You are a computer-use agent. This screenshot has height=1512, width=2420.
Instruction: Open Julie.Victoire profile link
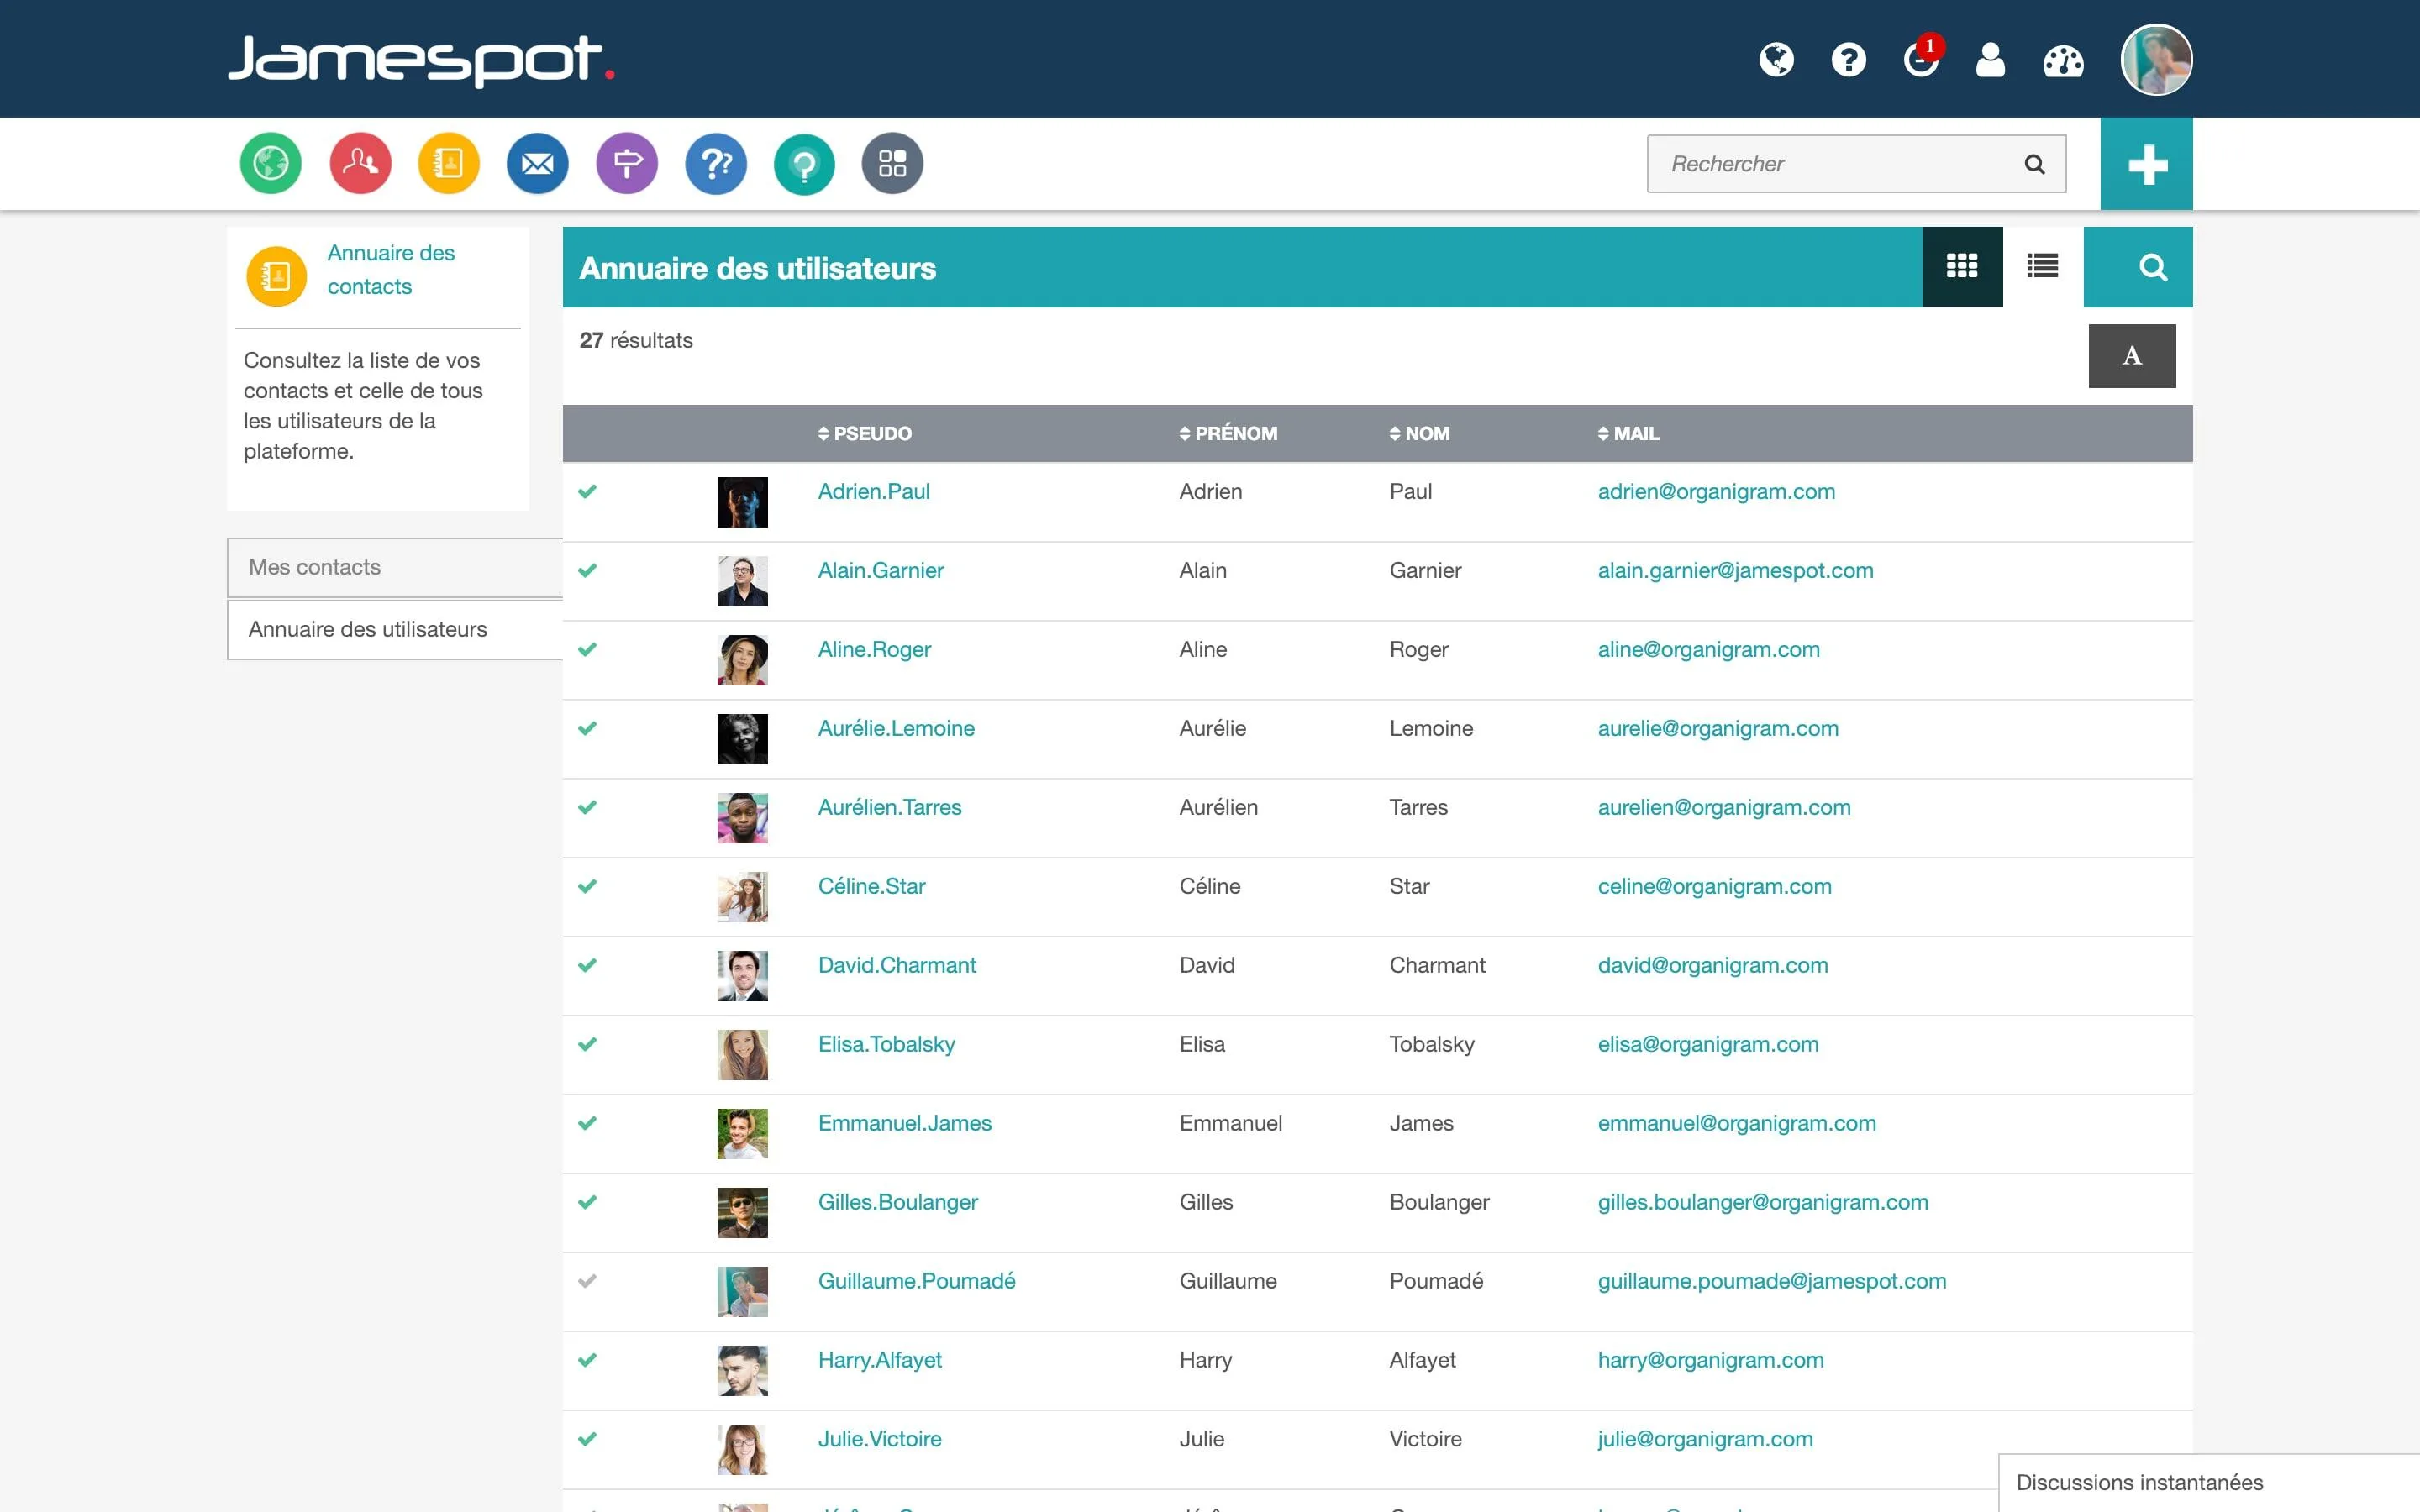pyautogui.click(x=879, y=1439)
